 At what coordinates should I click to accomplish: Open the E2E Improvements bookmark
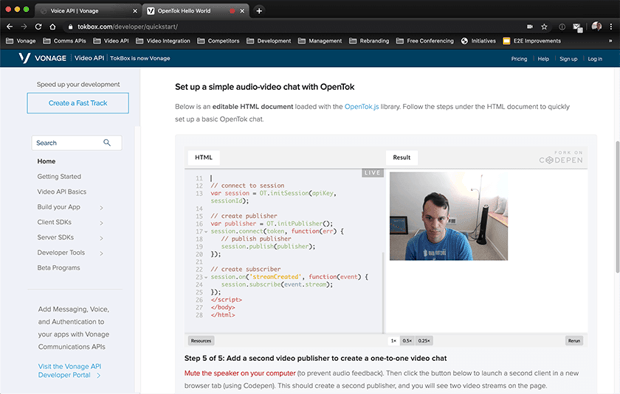(x=532, y=41)
